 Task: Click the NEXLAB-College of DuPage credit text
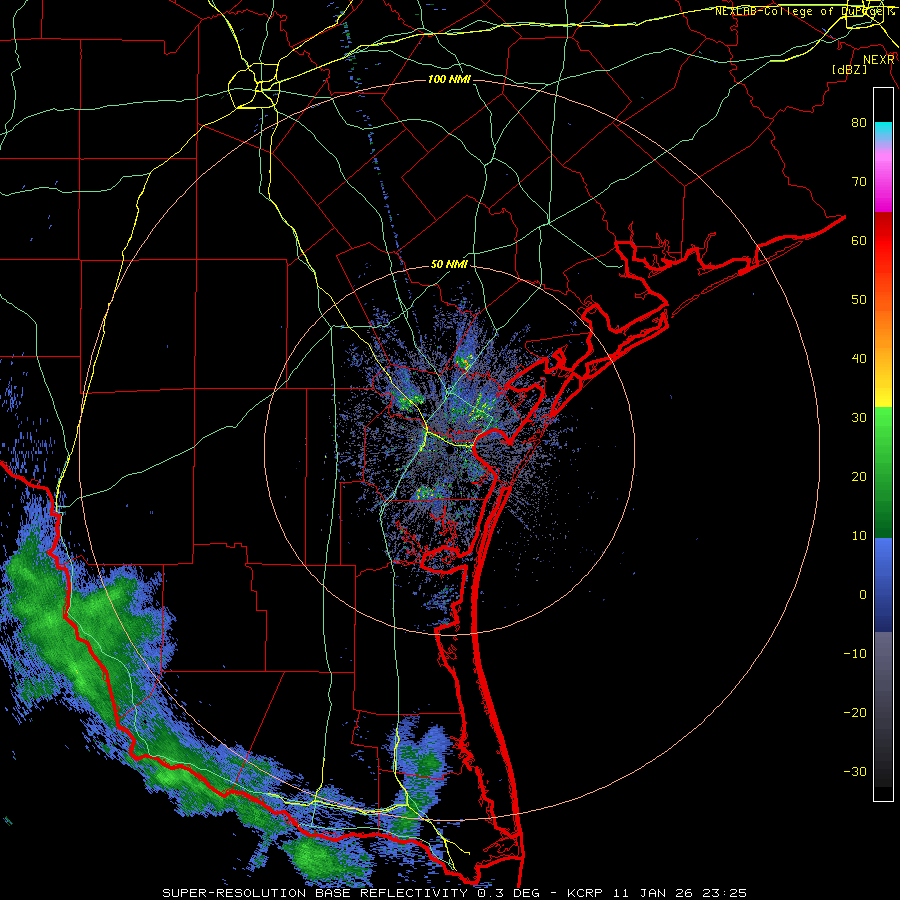[x=805, y=11]
